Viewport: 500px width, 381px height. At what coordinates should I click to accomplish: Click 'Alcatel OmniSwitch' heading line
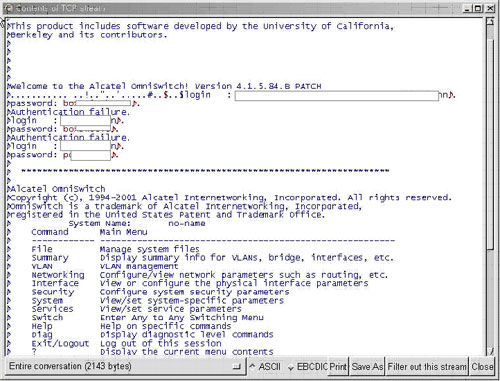[x=57, y=189]
